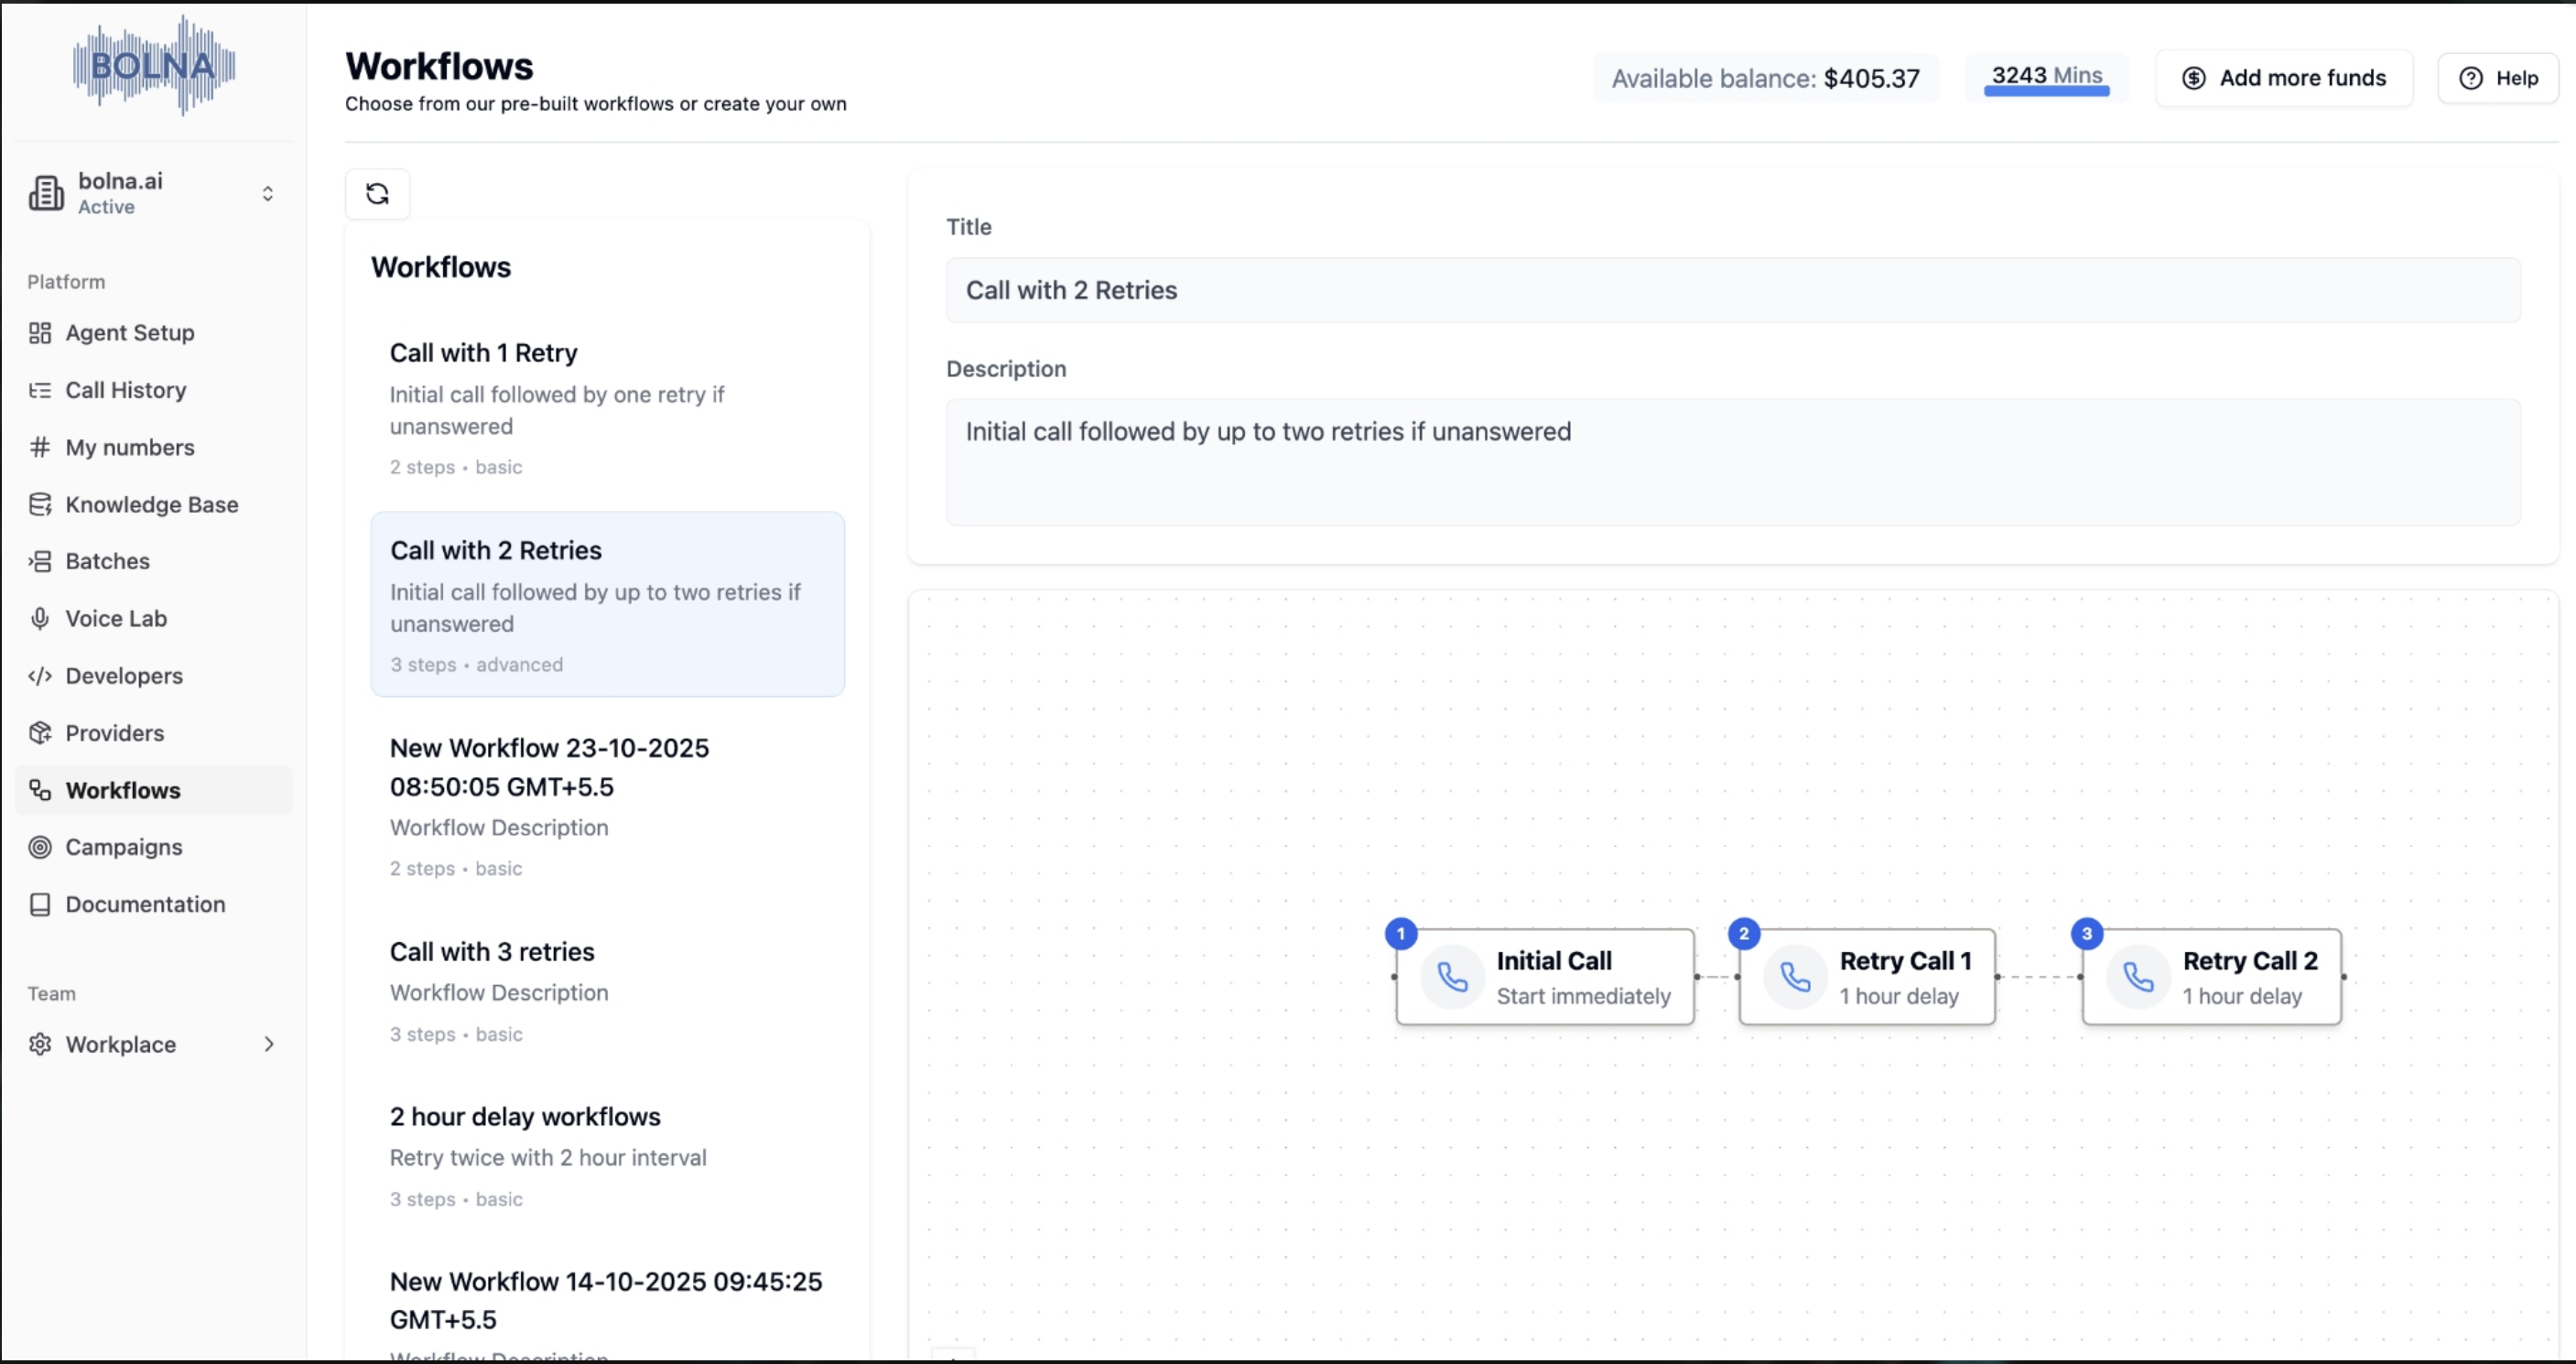Click the Bolna logo
The height and width of the screenshot is (1364, 2576).
click(154, 66)
